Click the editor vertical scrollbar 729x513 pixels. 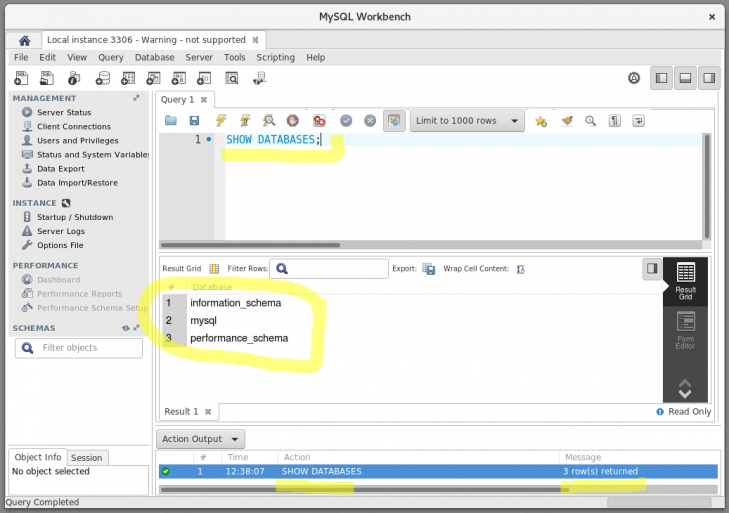tap(707, 186)
